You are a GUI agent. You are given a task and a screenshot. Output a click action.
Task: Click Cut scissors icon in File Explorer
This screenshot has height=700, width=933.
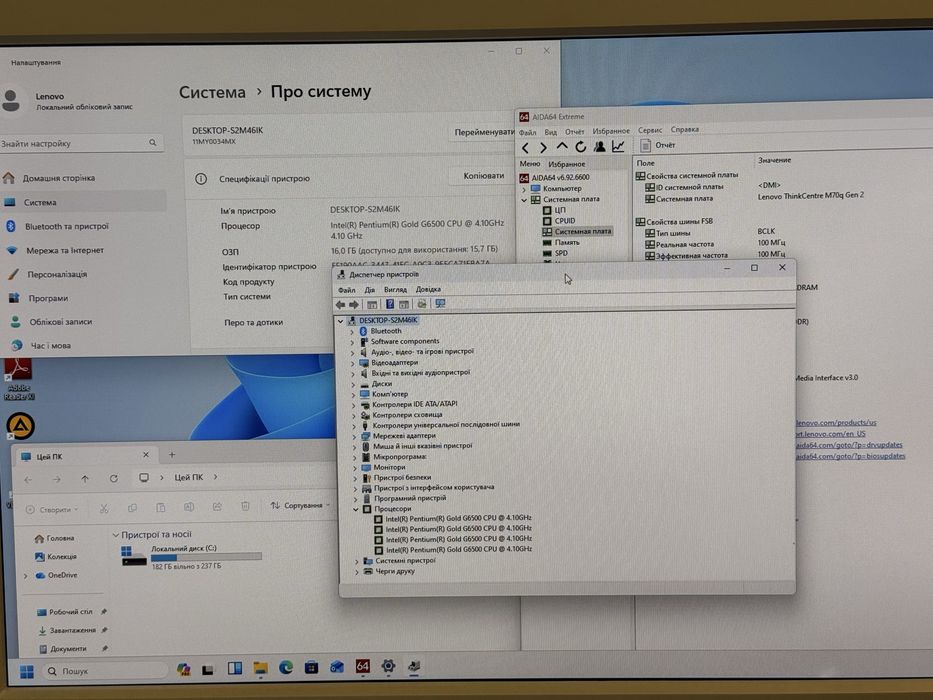pos(104,508)
